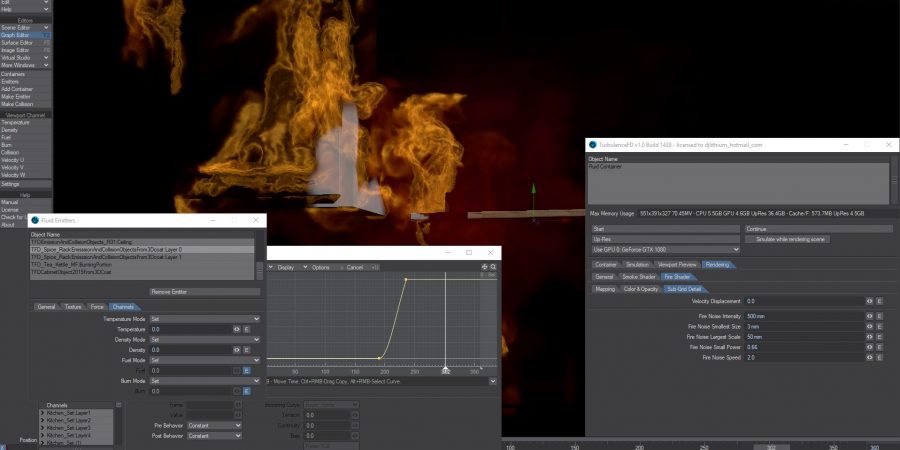This screenshot has height=450, width=900.
Task: Click the Fuel envelope E button
Action: pyautogui.click(x=247, y=370)
